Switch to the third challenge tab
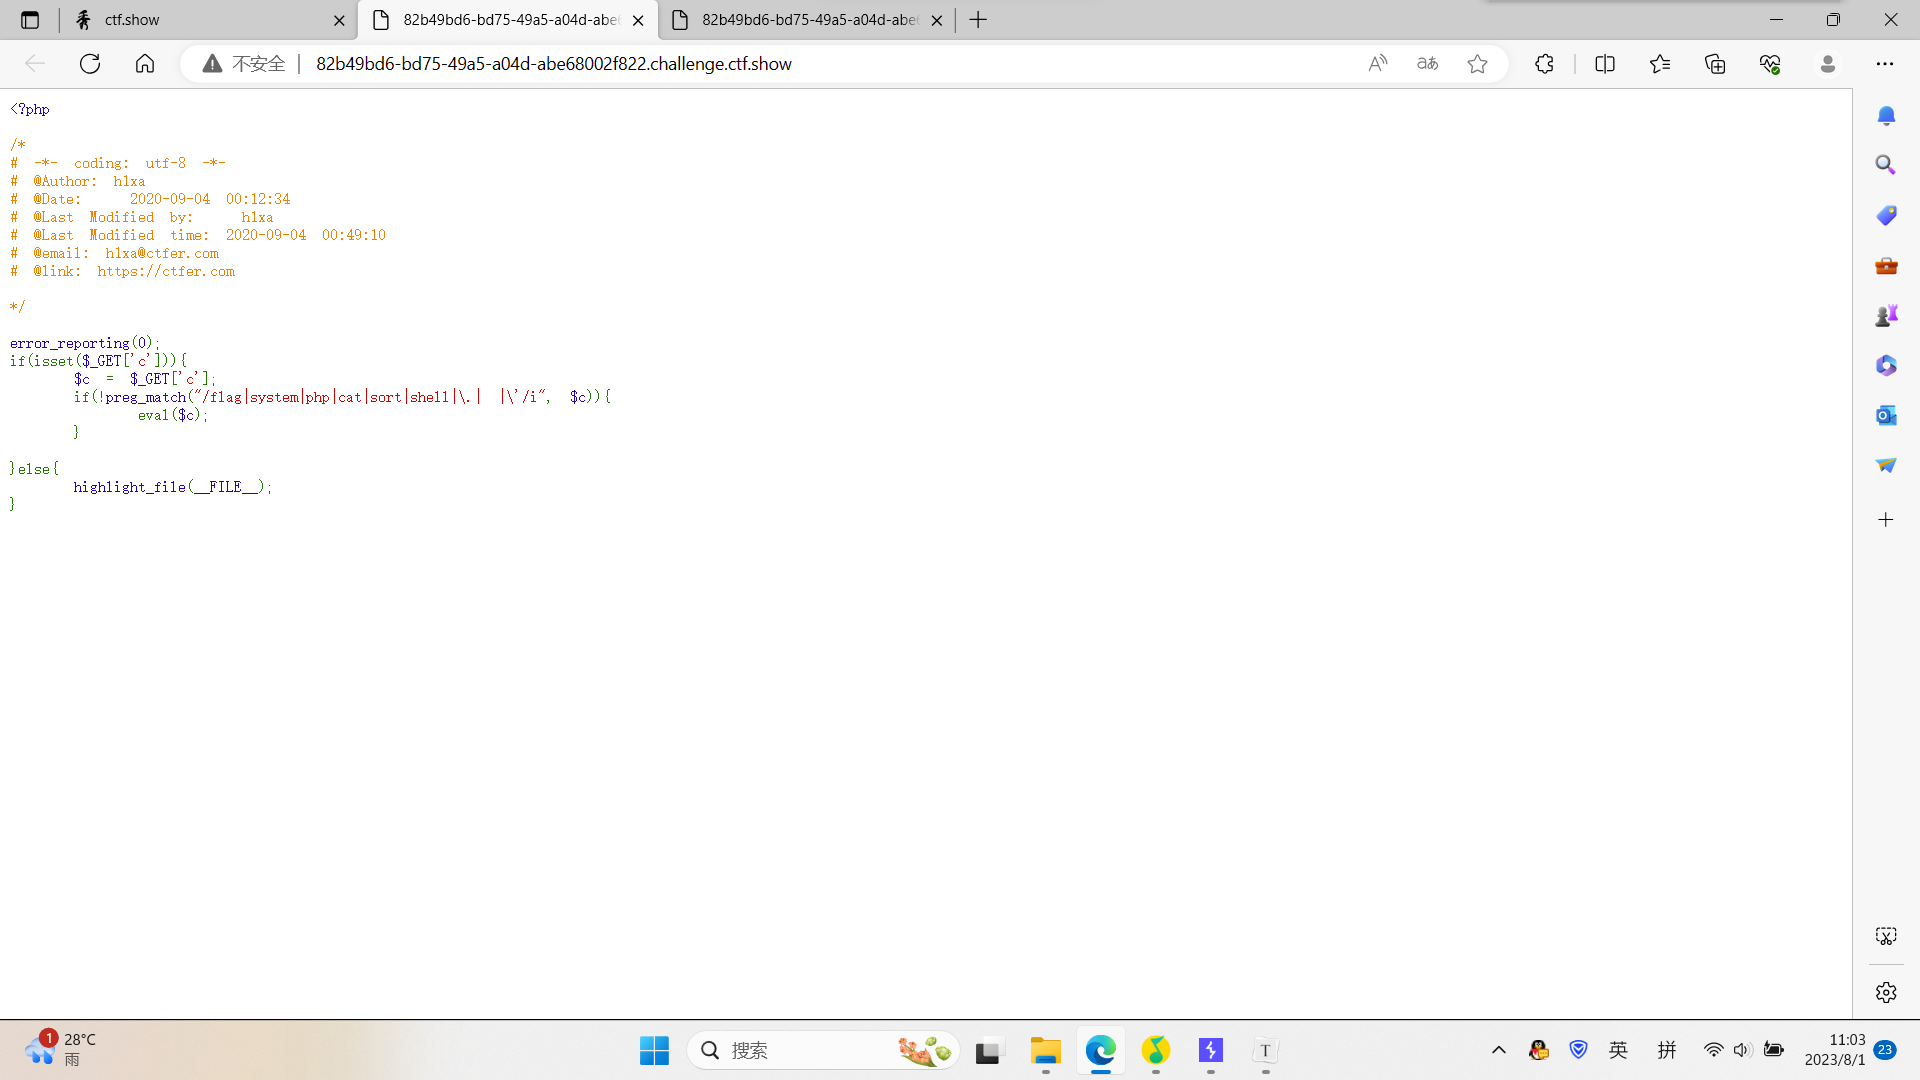Screen dimensions: 1920x1080 coord(808,20)
